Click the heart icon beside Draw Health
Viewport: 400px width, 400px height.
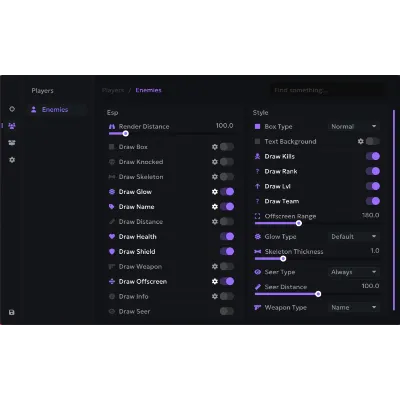click(112, 236)
